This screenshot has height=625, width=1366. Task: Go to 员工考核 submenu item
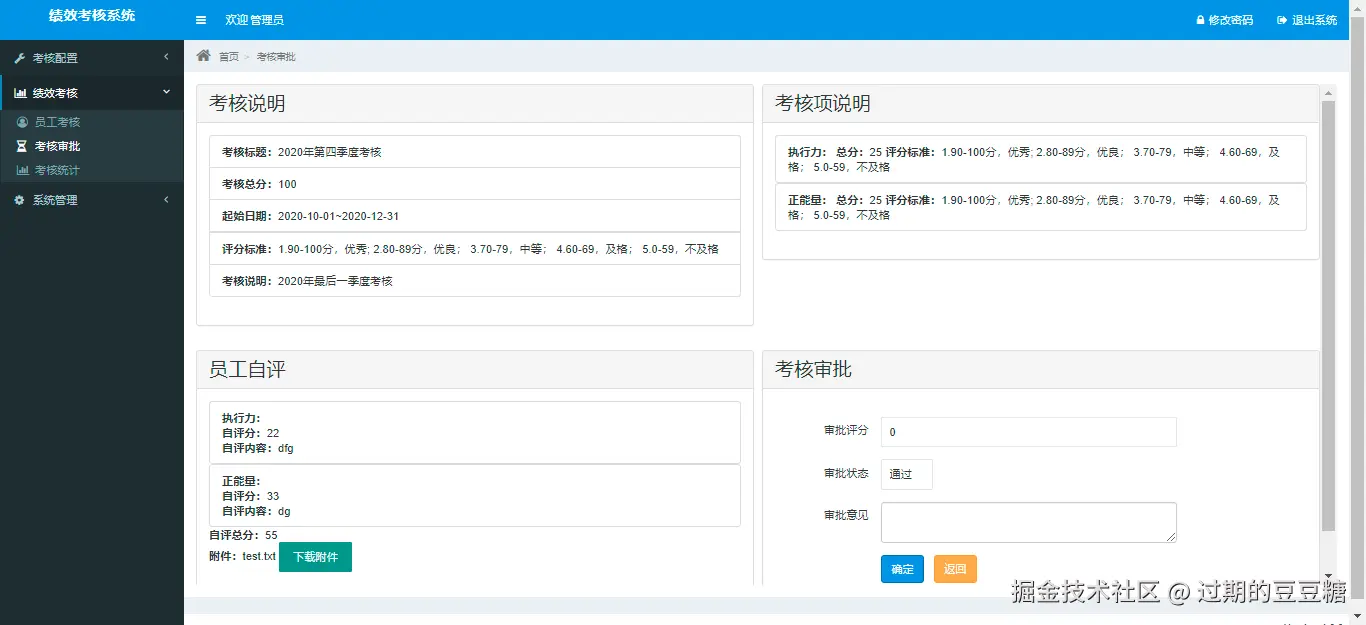click(57, 122)
